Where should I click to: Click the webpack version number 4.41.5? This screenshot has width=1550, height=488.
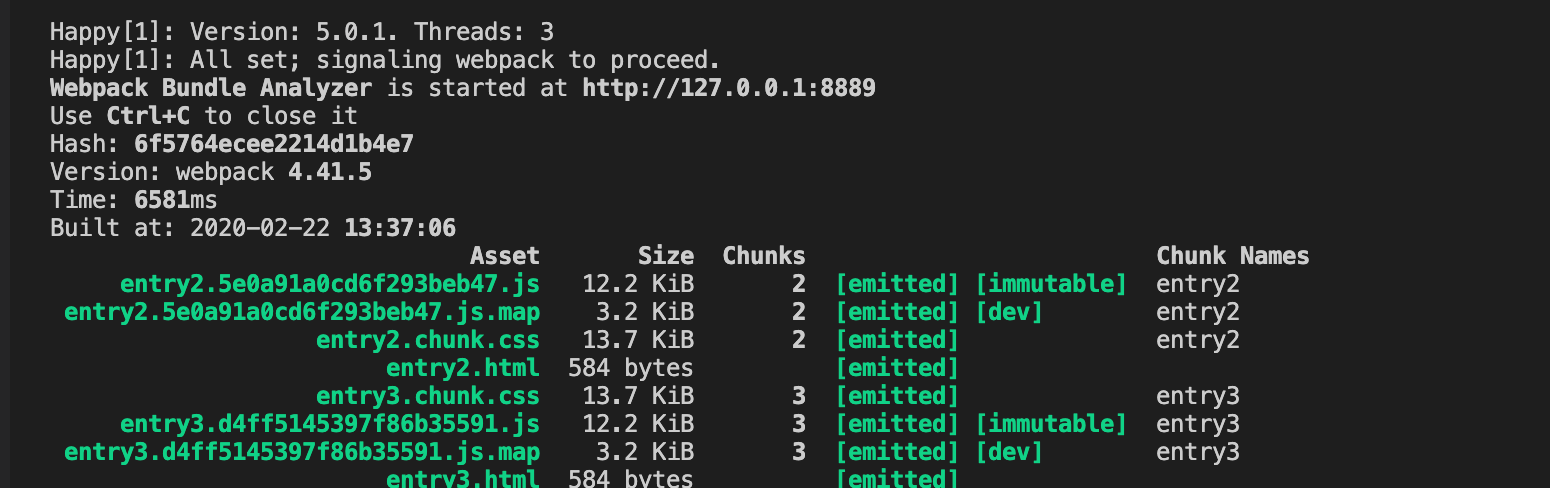(x=329, y=172)
